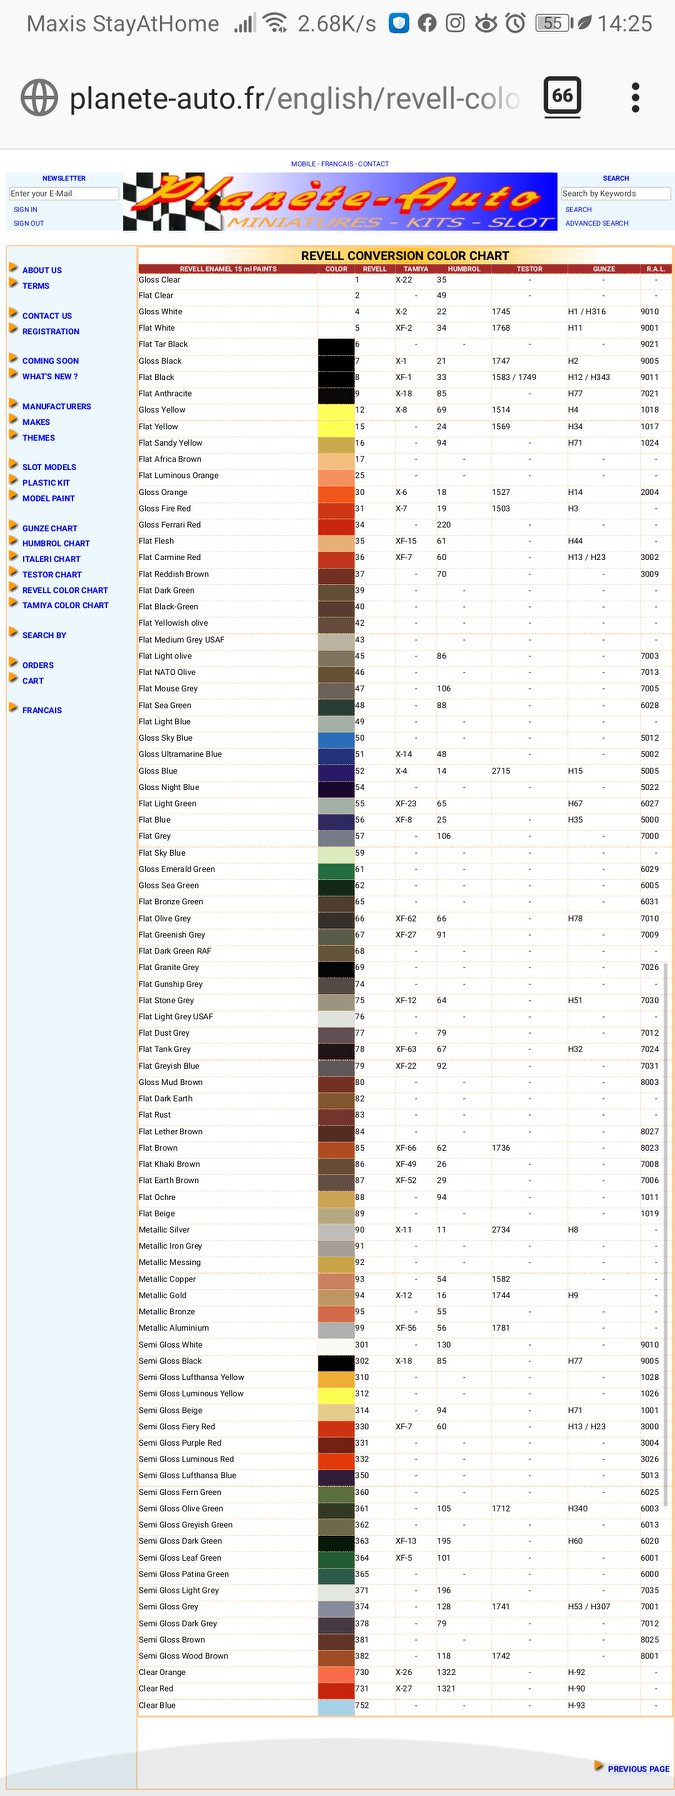Tap the planete-auto.fr address bar URL

[294, 98]
